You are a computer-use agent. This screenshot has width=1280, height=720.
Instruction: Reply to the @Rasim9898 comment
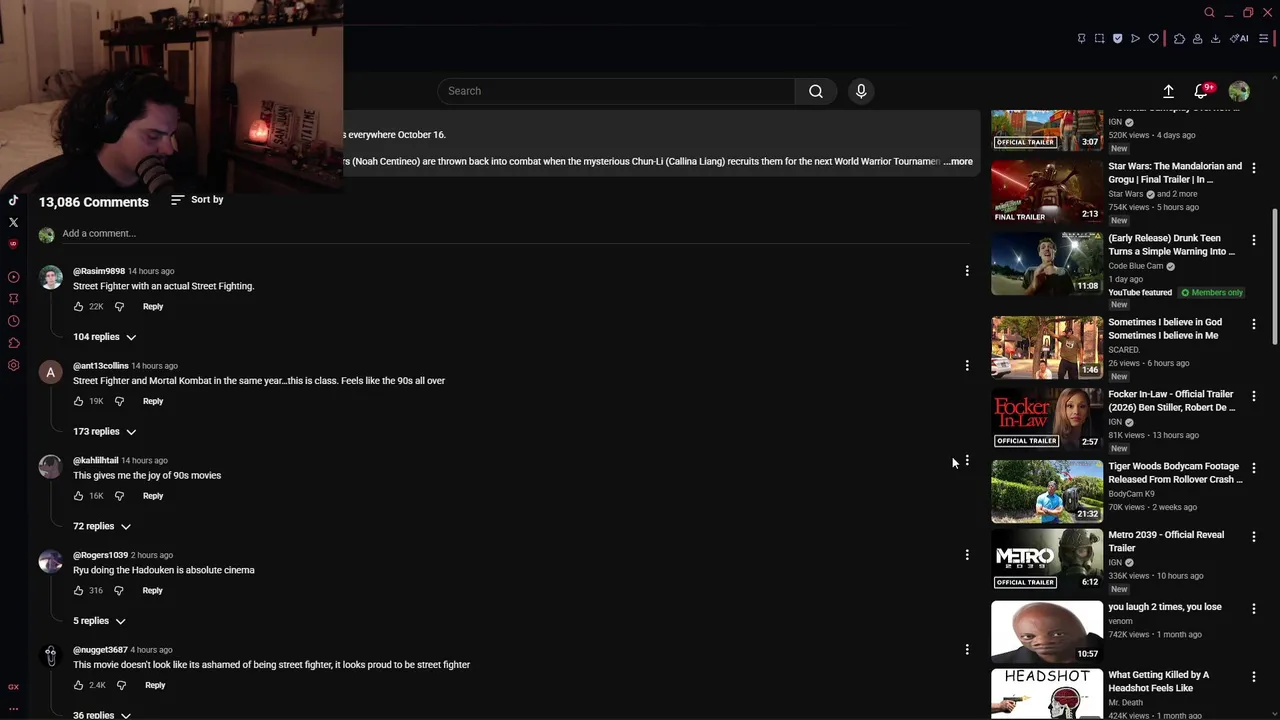tap(153, 307)
